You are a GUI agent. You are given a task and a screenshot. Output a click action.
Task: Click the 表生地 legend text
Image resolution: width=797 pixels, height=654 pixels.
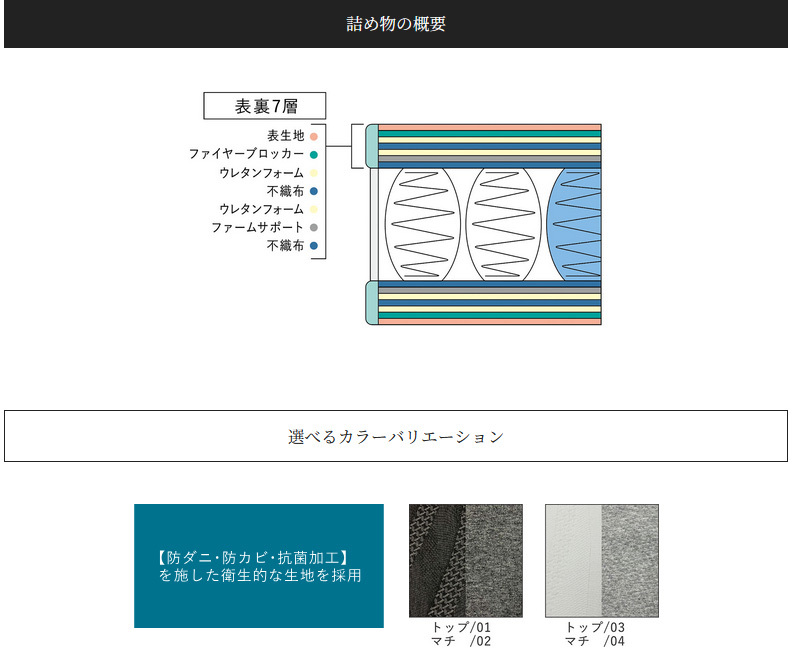click(x=285, y=136)
